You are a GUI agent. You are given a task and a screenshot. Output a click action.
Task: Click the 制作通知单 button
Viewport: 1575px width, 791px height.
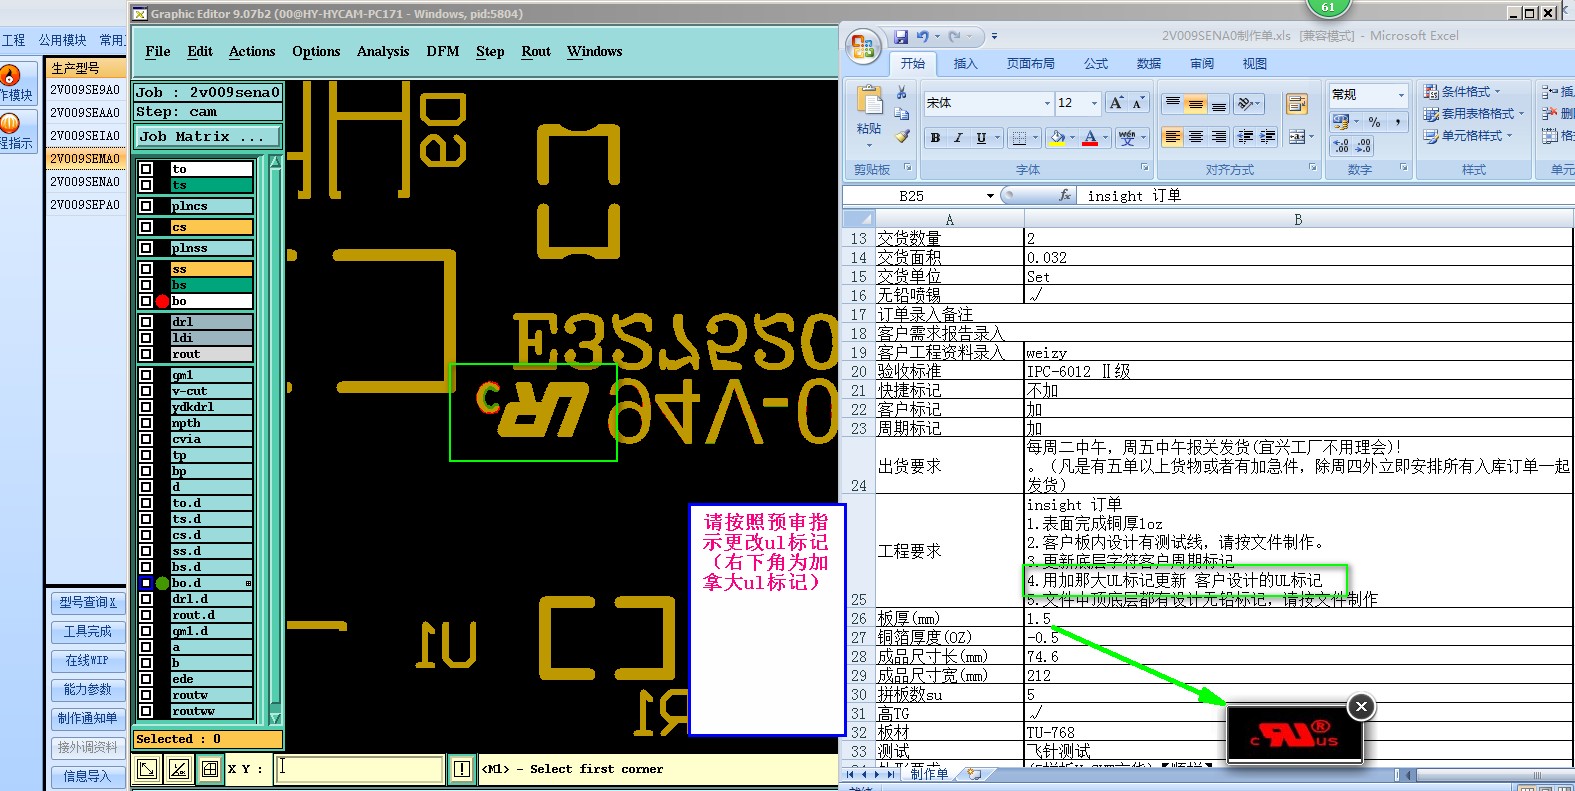coord(88,719)
